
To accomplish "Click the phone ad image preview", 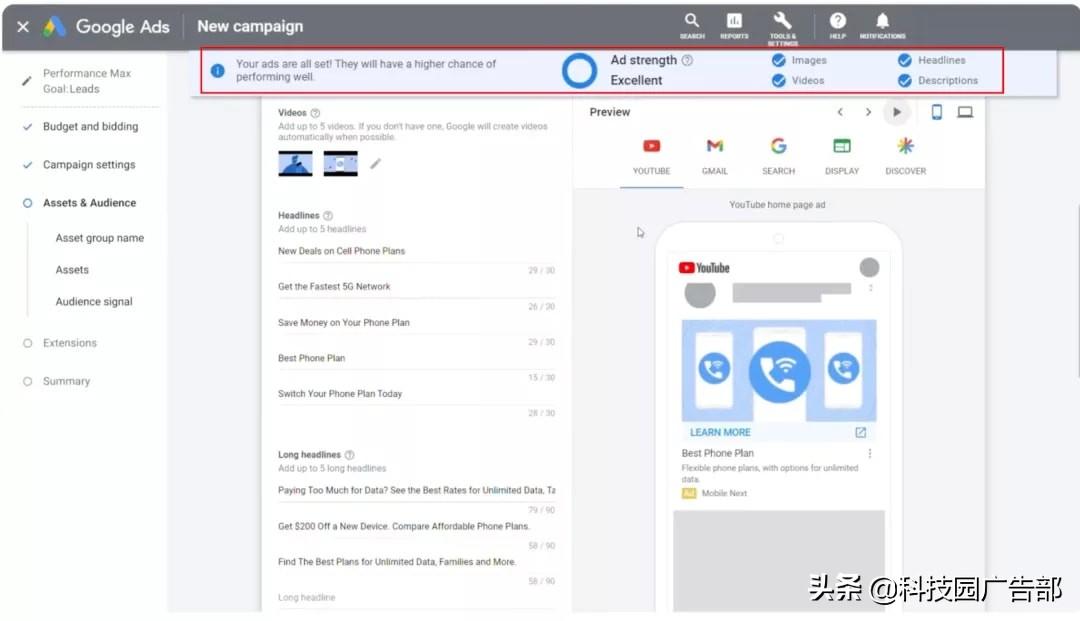I will click(779, 370).
